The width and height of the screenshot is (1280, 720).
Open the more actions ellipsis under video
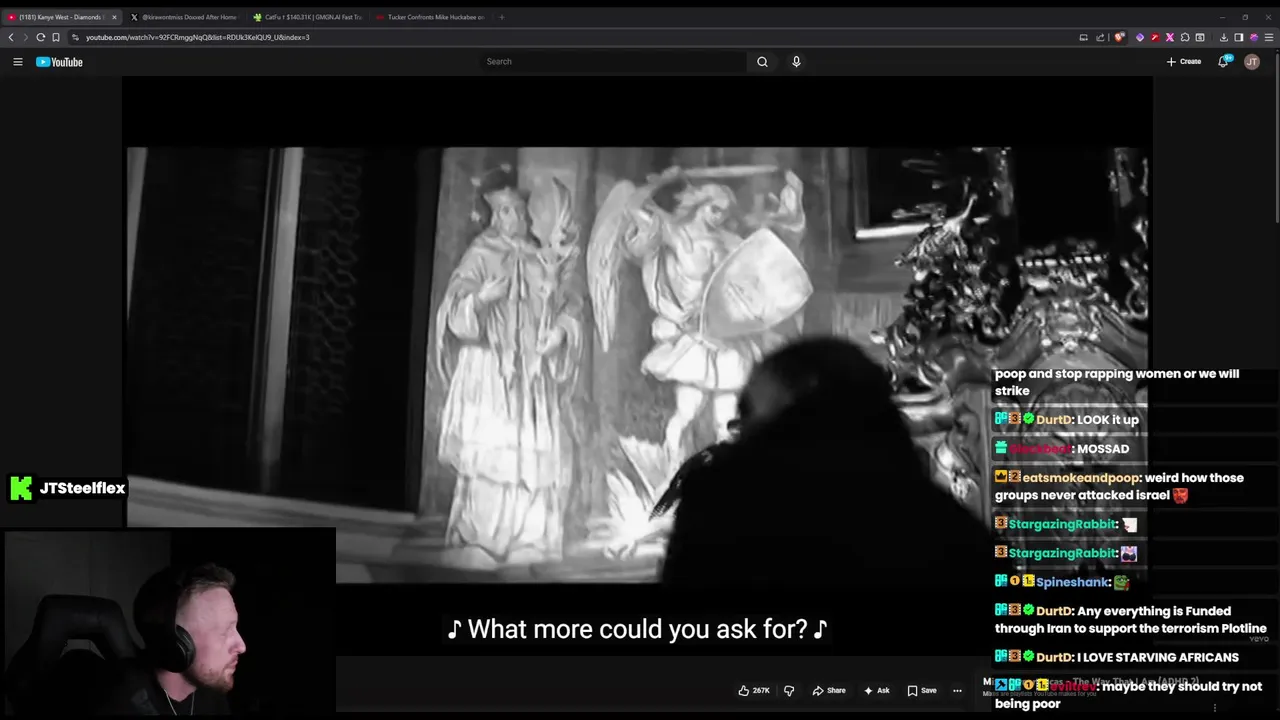tap(957, 690)
